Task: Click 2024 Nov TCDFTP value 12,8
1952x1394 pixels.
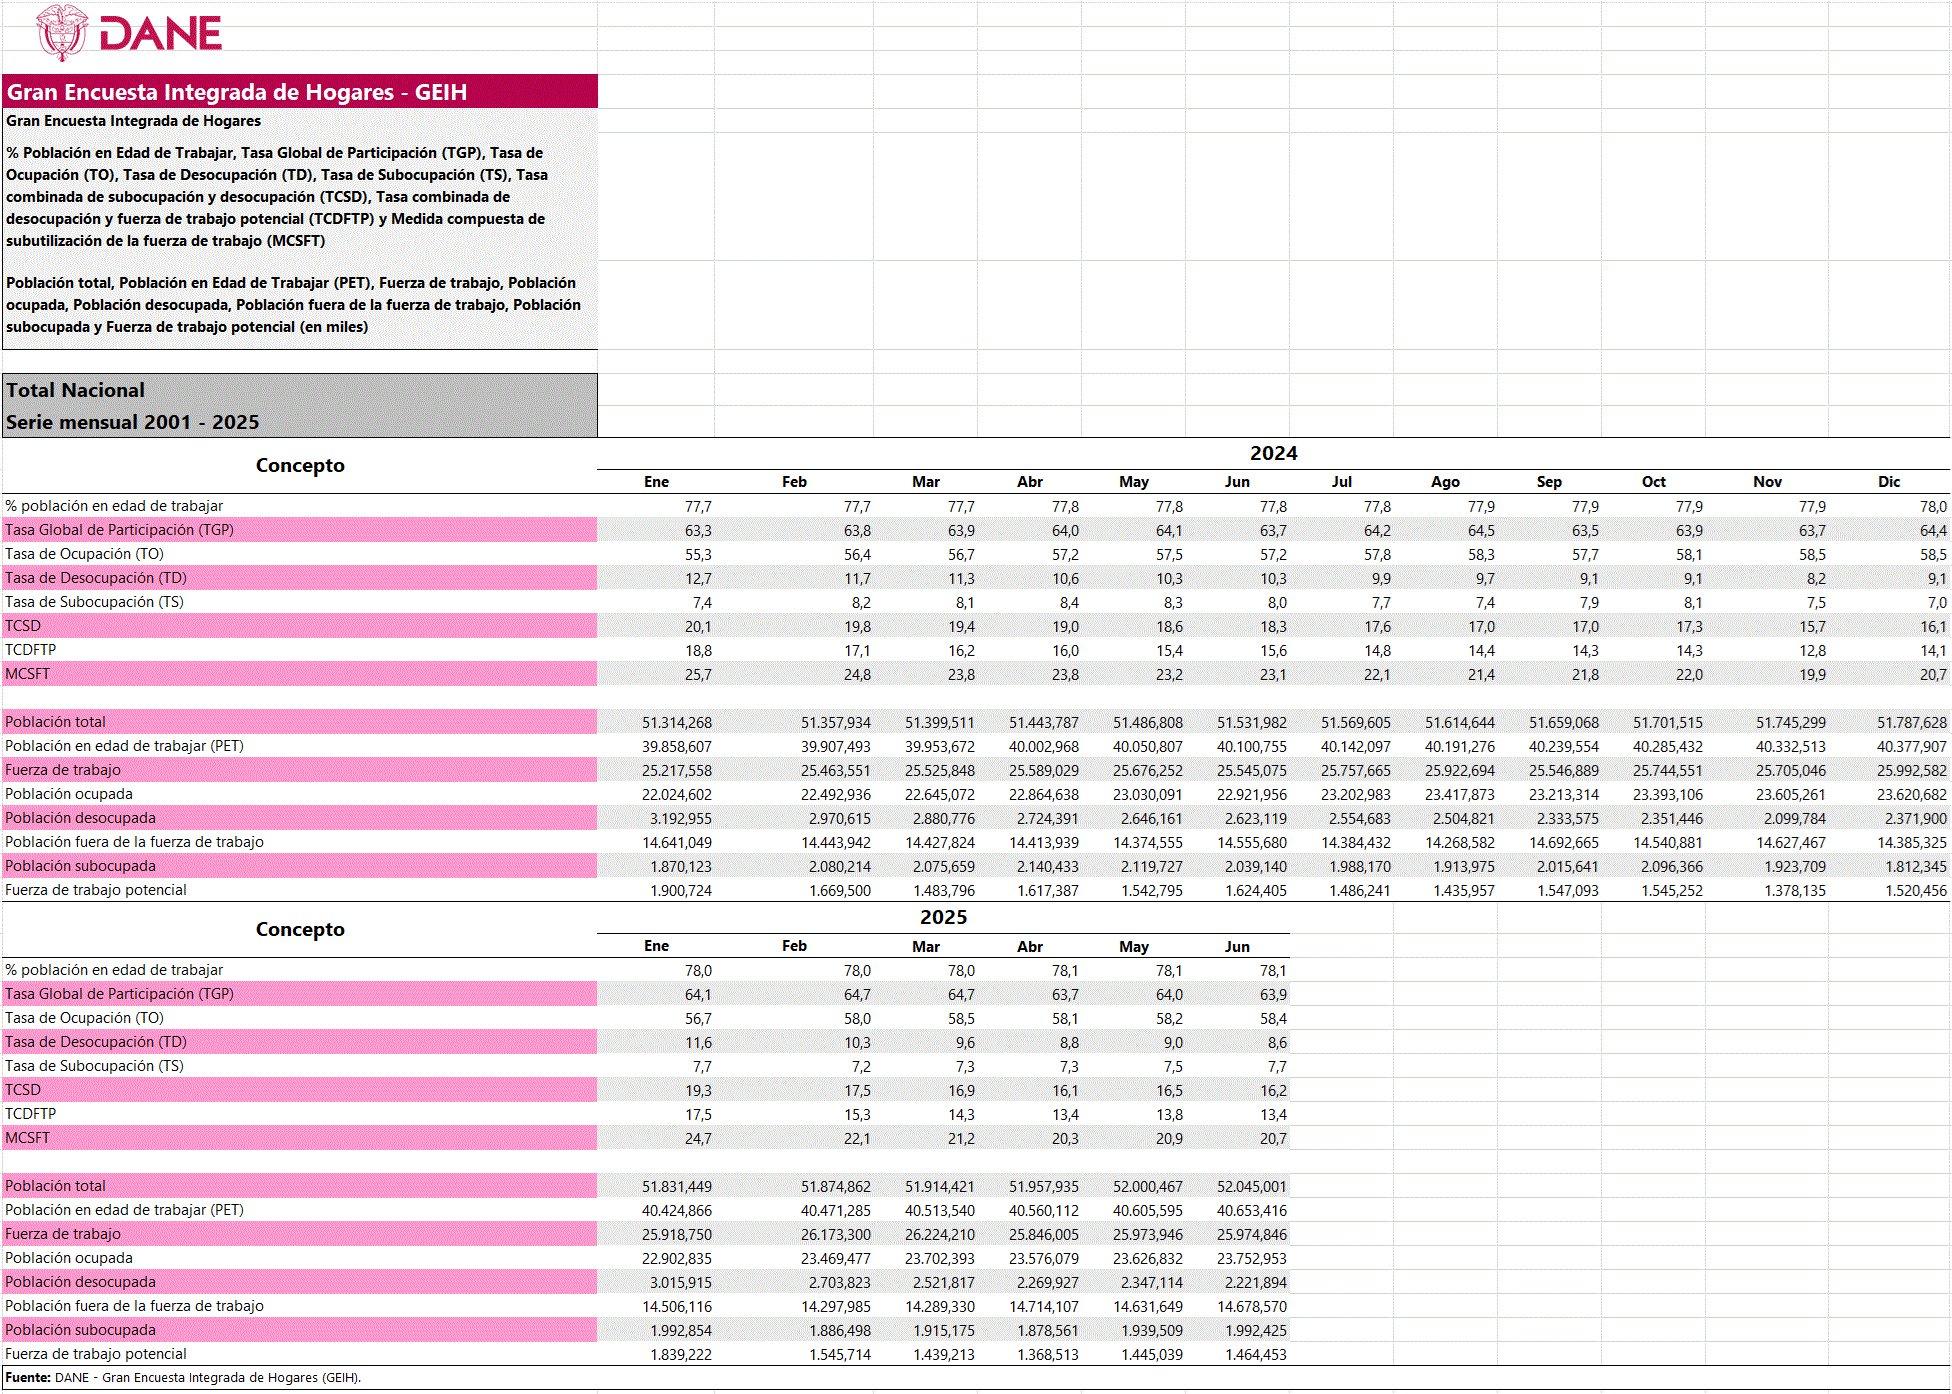Action: tap(1812, 651)
